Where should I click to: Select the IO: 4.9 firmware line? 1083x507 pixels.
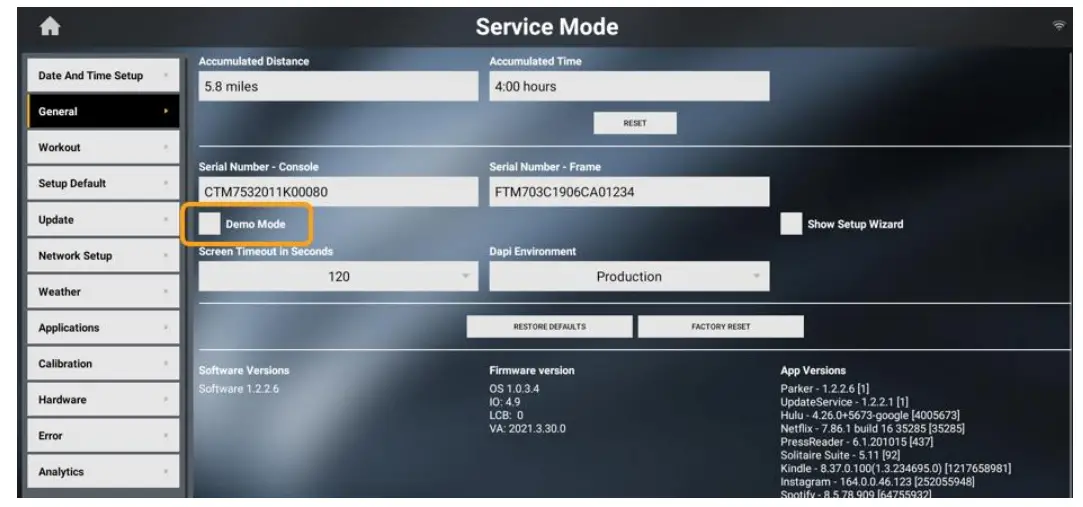pos(505,402)
